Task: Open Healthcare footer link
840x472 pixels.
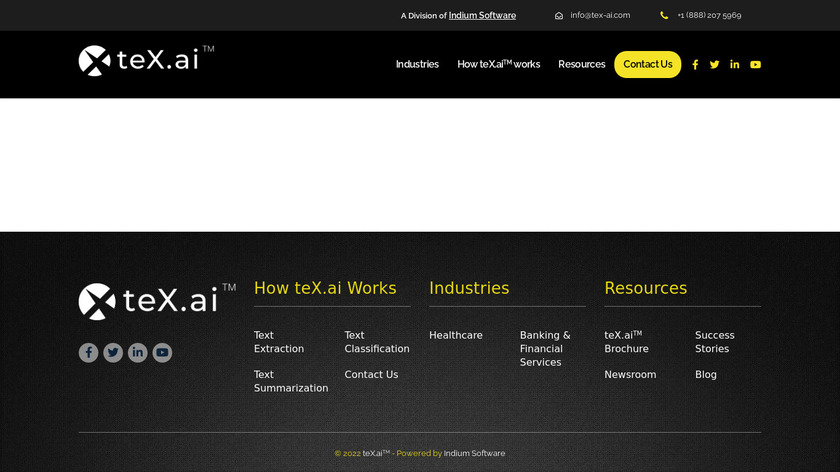Action: [x=456, y=335]
